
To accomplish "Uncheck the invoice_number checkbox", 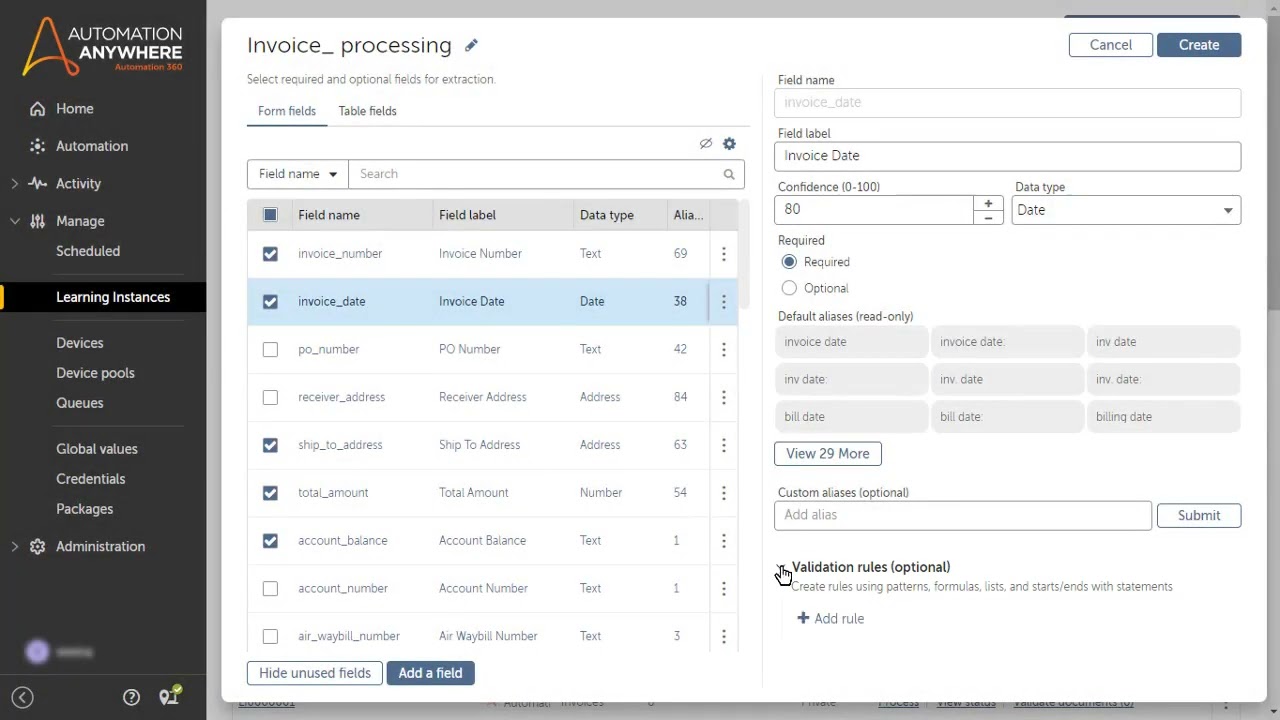I will click(270, 254).
